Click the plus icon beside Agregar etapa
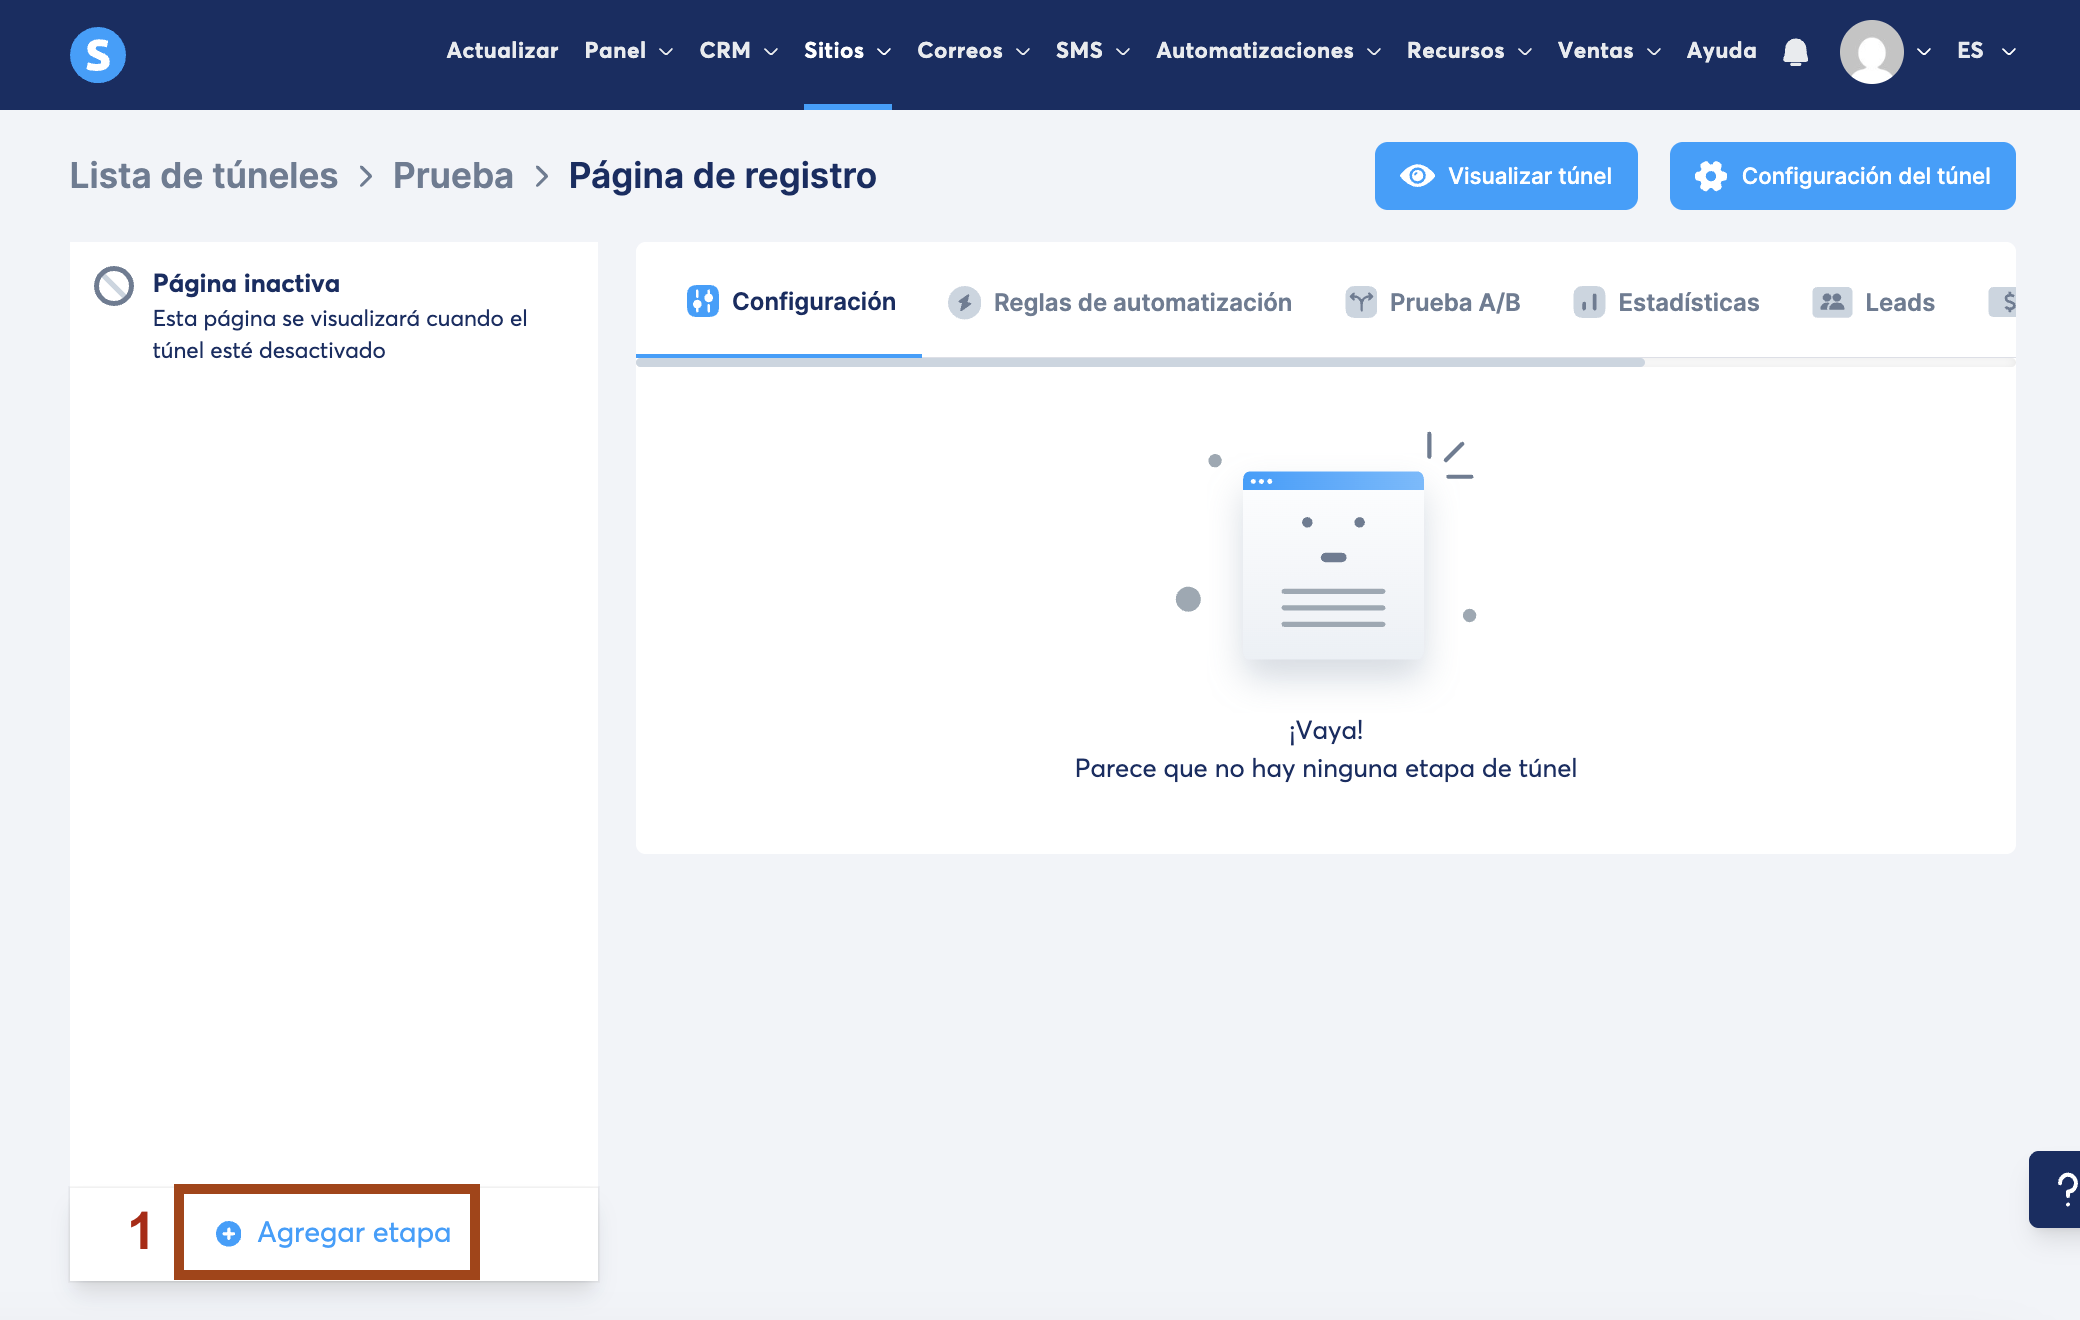Viewport: 2080px width, 1320px height. tap(228, 1233)
